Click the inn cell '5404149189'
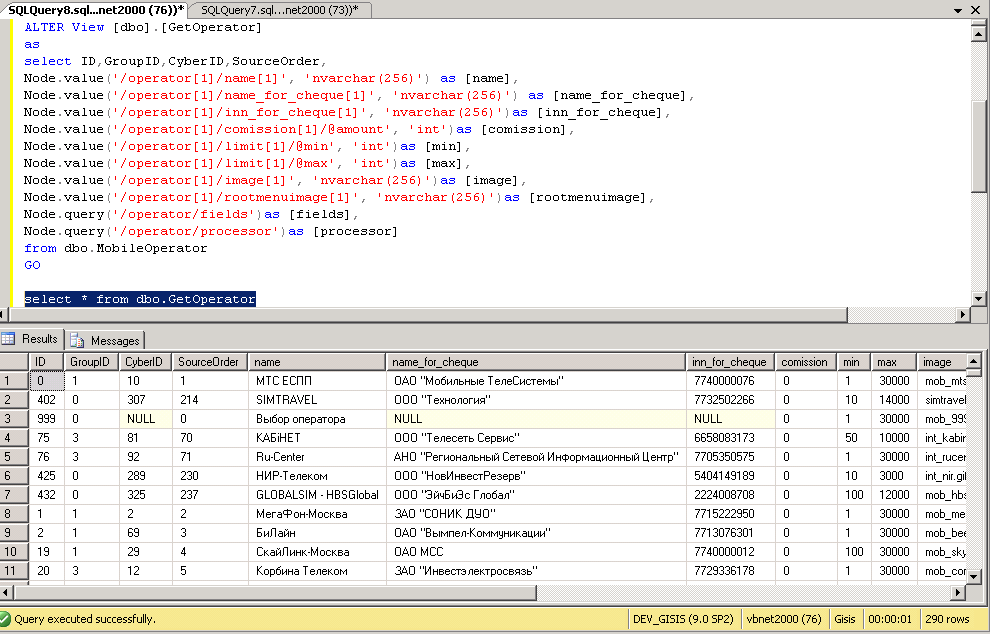 730,476
